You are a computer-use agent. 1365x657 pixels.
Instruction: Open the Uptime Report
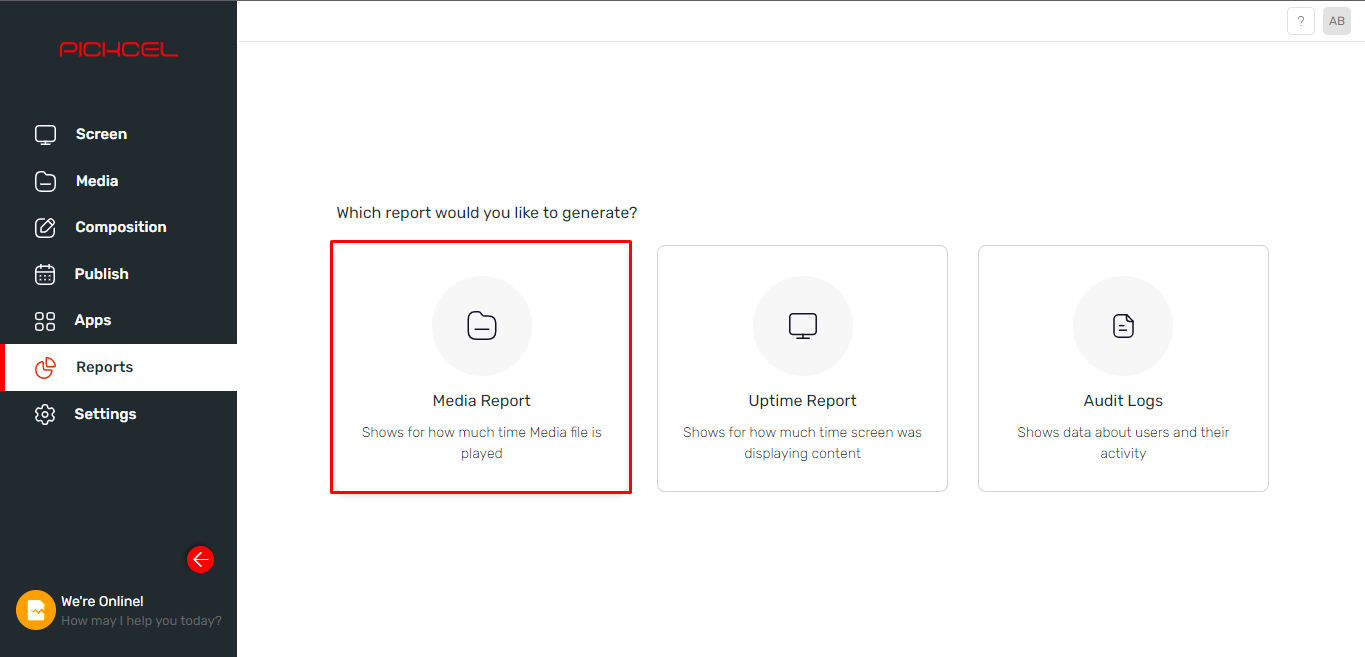802,368
